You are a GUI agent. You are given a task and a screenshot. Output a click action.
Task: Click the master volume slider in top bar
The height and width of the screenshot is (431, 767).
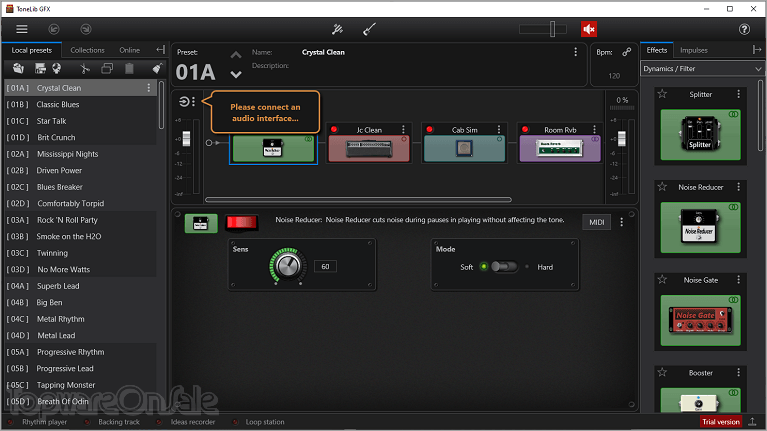click(x=543, y=29)
